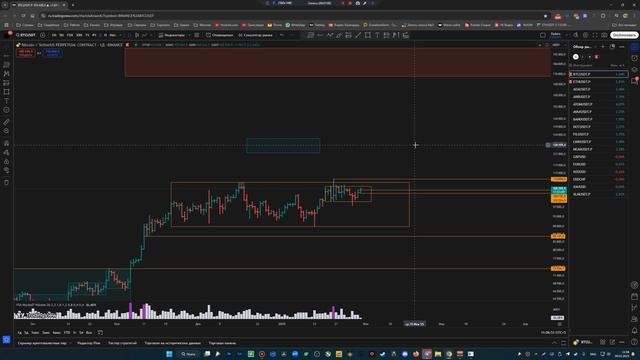Add symbol to watchlist plus icon
The image size is (640, 360).
tap(603, 47)
